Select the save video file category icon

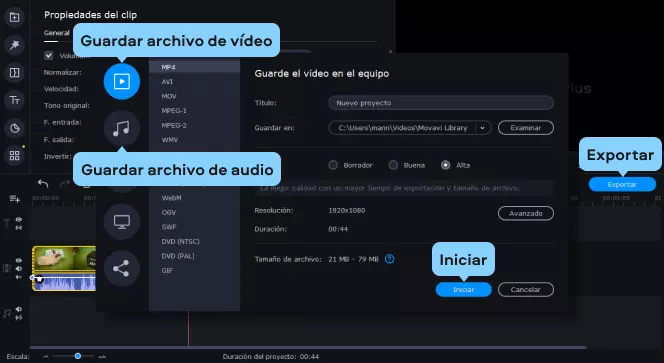click(122, 81)
